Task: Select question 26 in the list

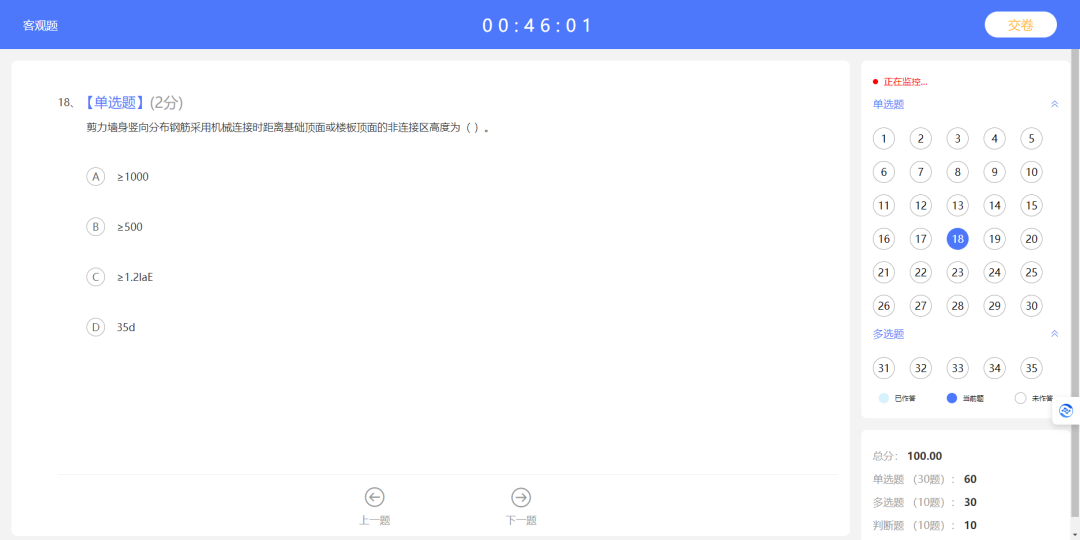Action: (884, 306)
